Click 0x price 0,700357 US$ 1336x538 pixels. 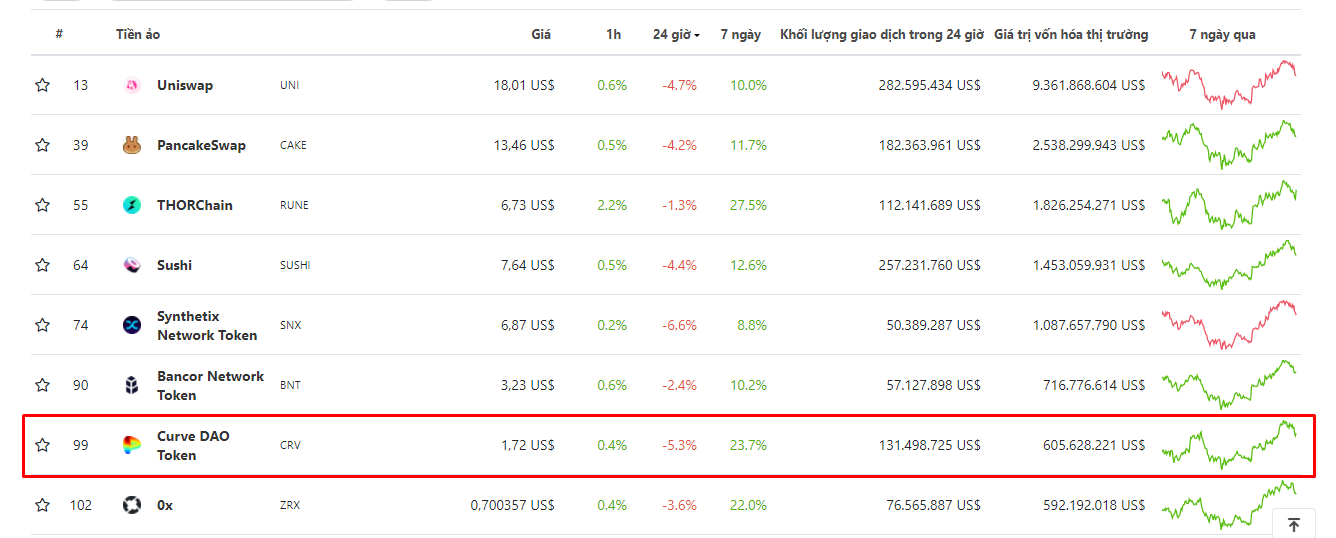point(513,505)
